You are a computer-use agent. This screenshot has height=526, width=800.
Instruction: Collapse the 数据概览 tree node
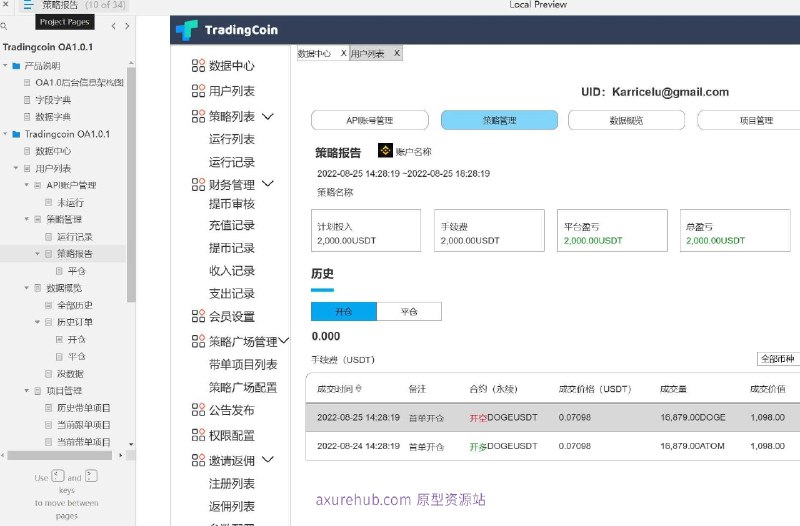pos(27,288)
